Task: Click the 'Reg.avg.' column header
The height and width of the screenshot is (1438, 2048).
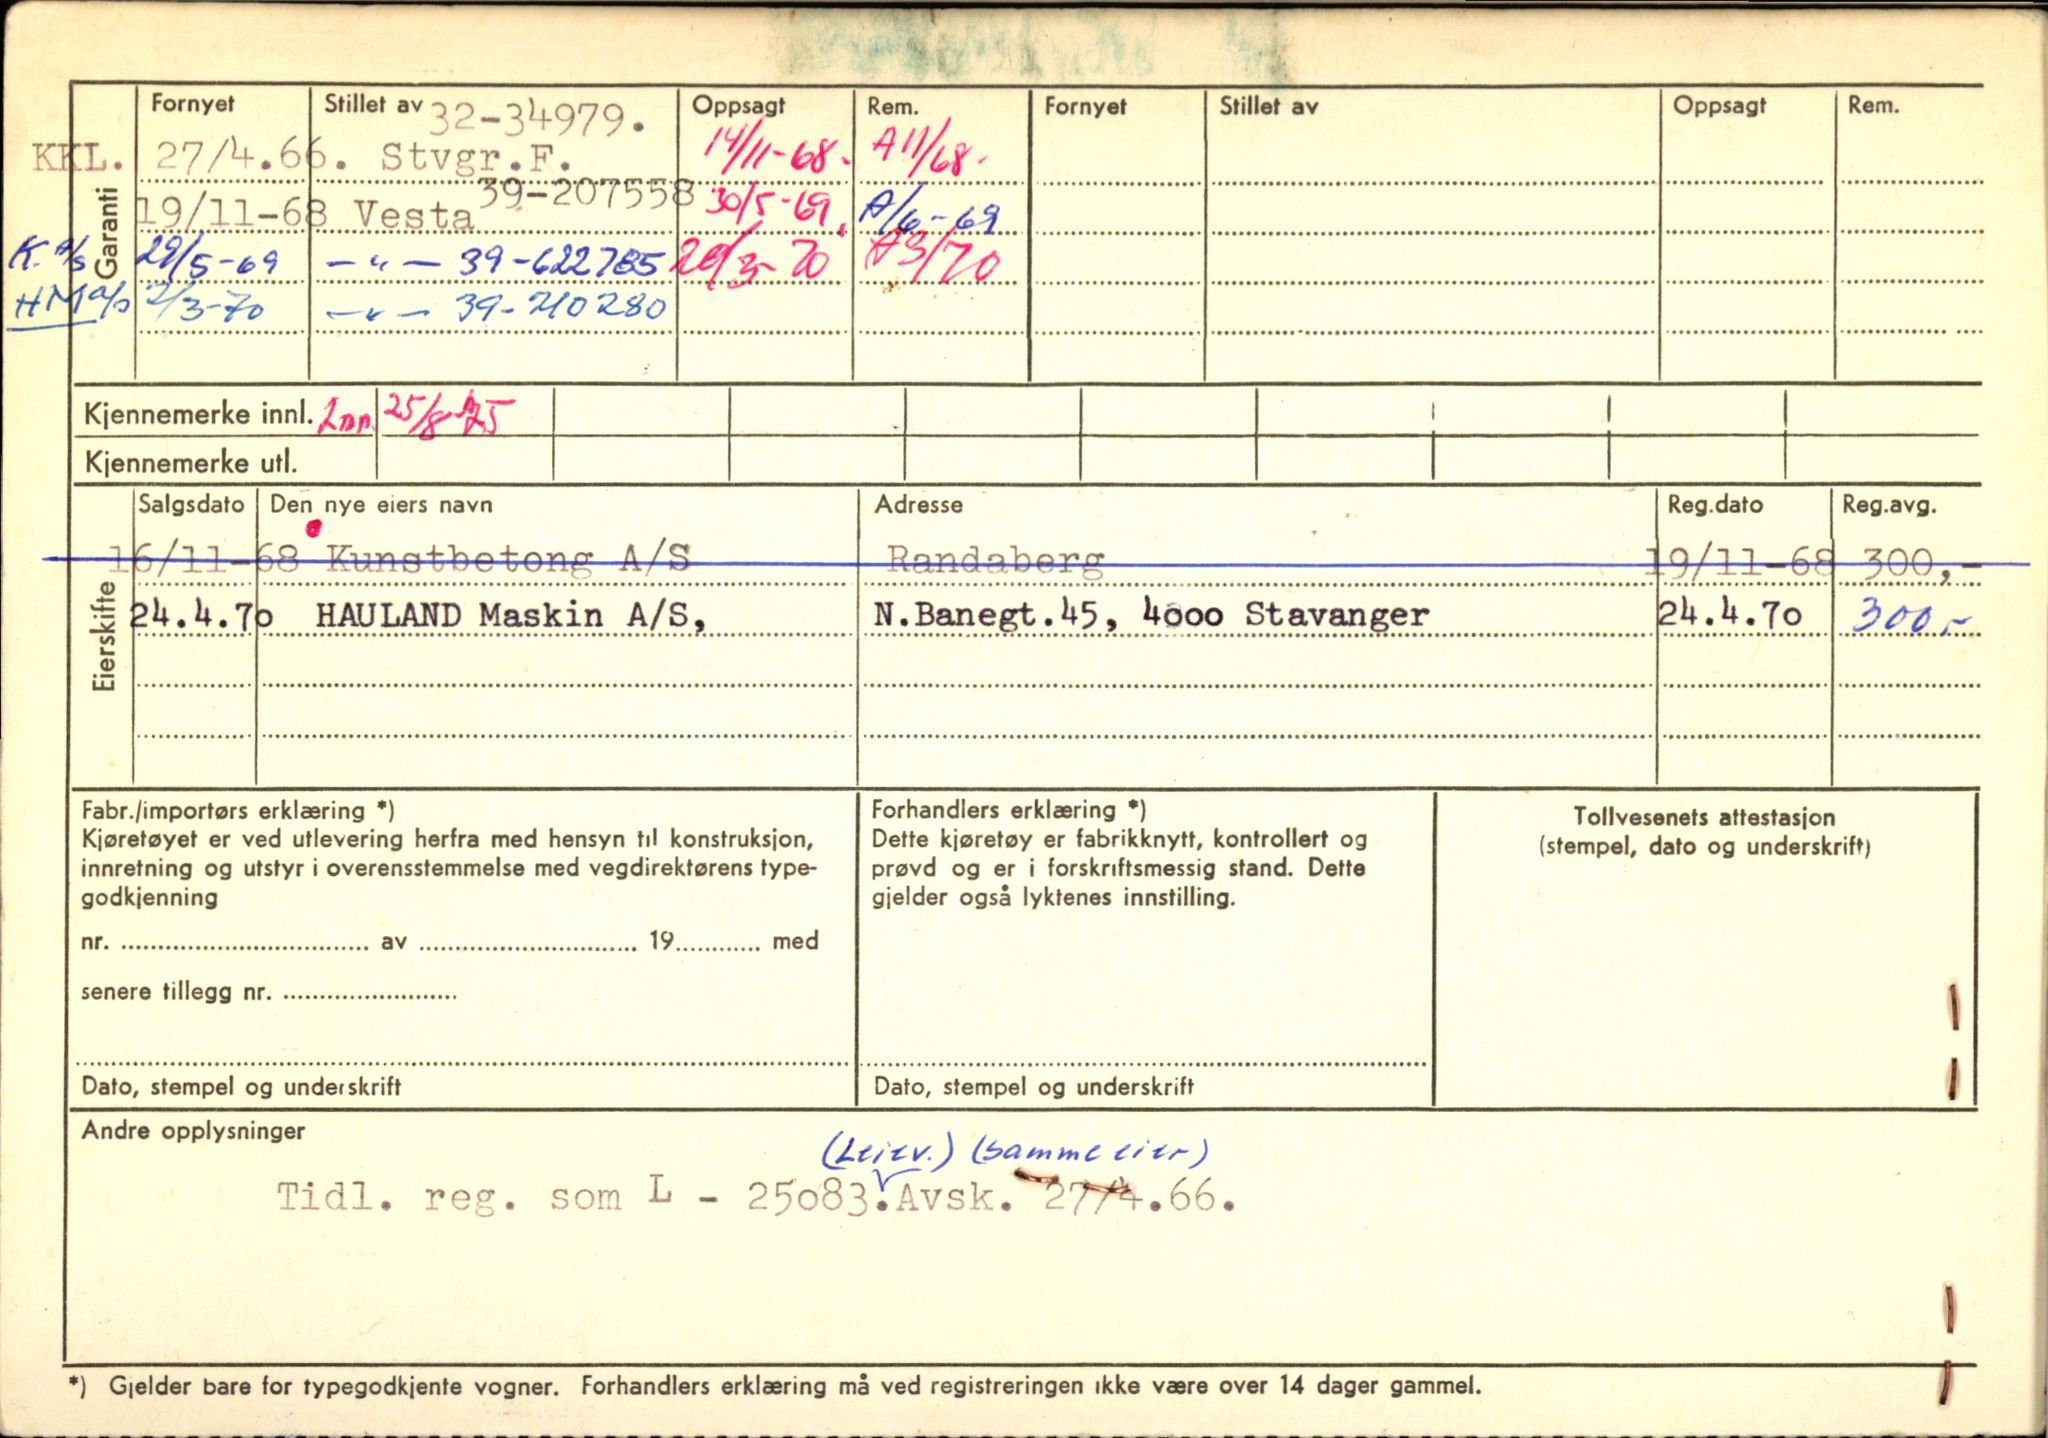Action: coord(1889,506)
